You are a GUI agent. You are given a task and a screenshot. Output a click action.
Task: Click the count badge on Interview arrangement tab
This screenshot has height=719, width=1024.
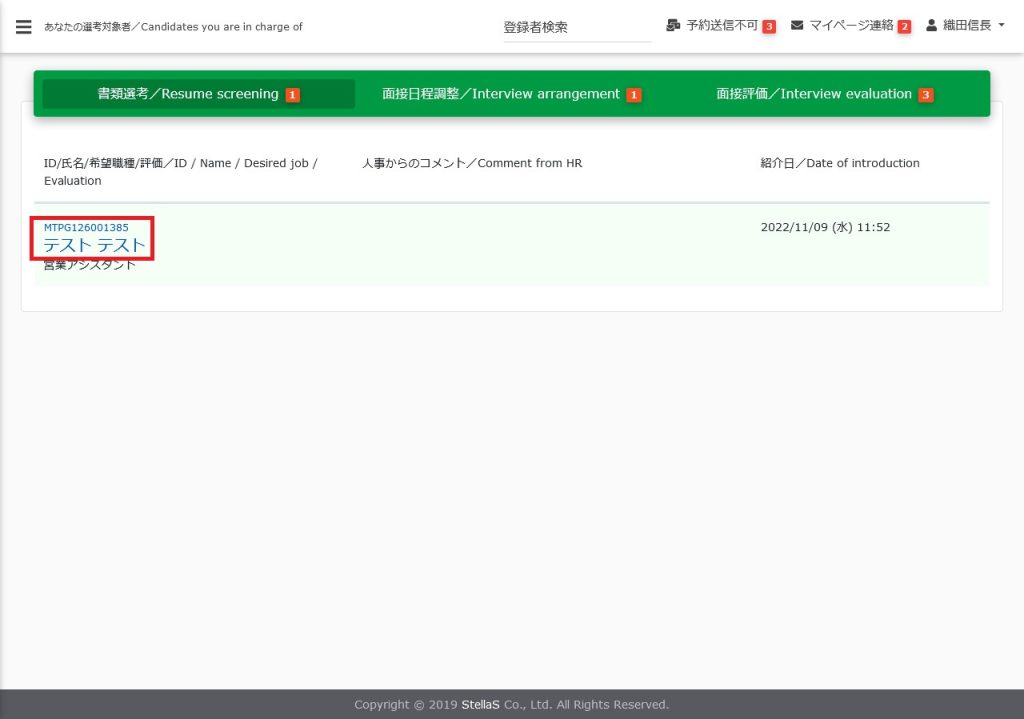coord(634,95)
